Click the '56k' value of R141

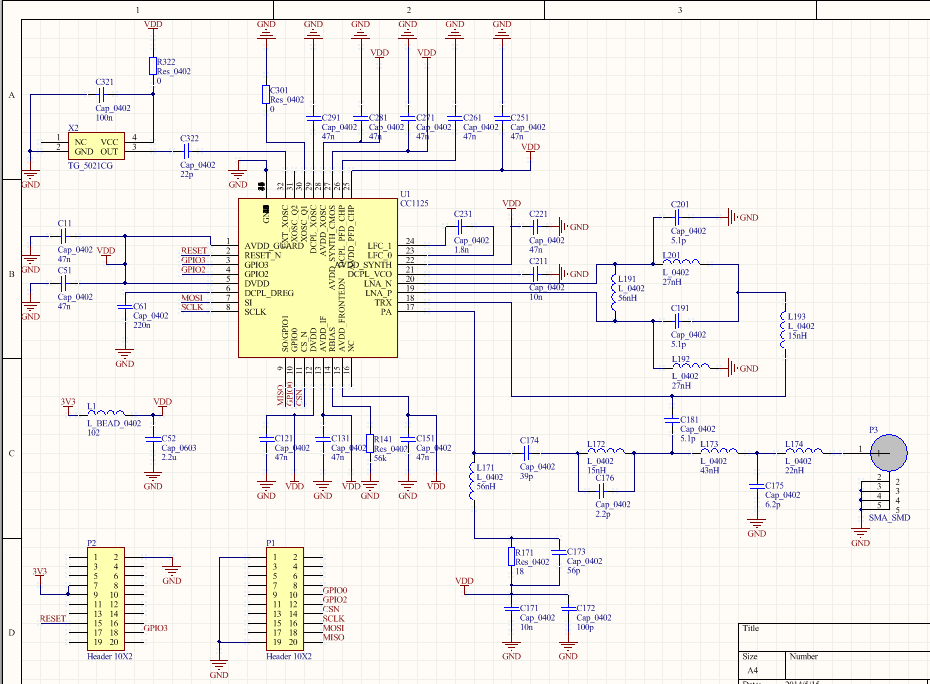point(380,459)
